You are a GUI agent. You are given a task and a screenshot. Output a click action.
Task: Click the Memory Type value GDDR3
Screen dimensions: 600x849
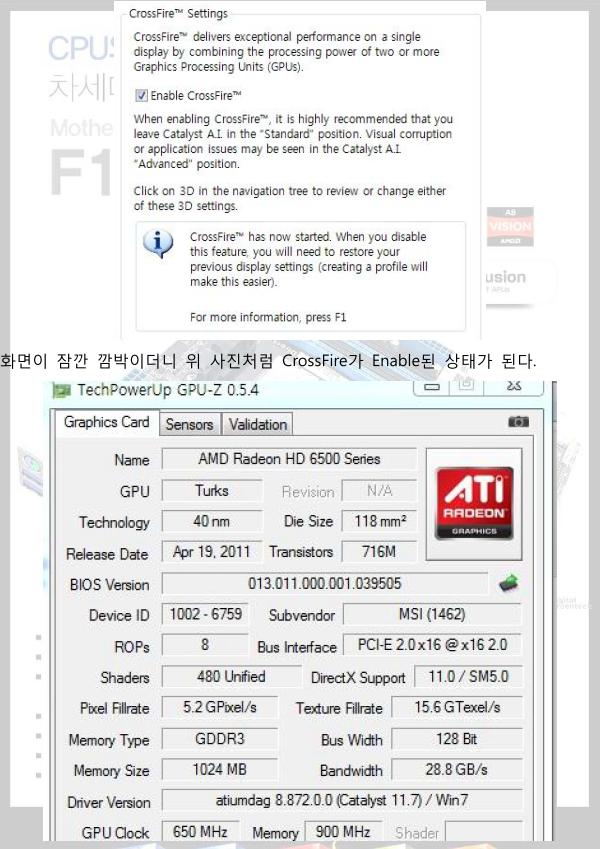pyautogui.click(x=220, y=739)
